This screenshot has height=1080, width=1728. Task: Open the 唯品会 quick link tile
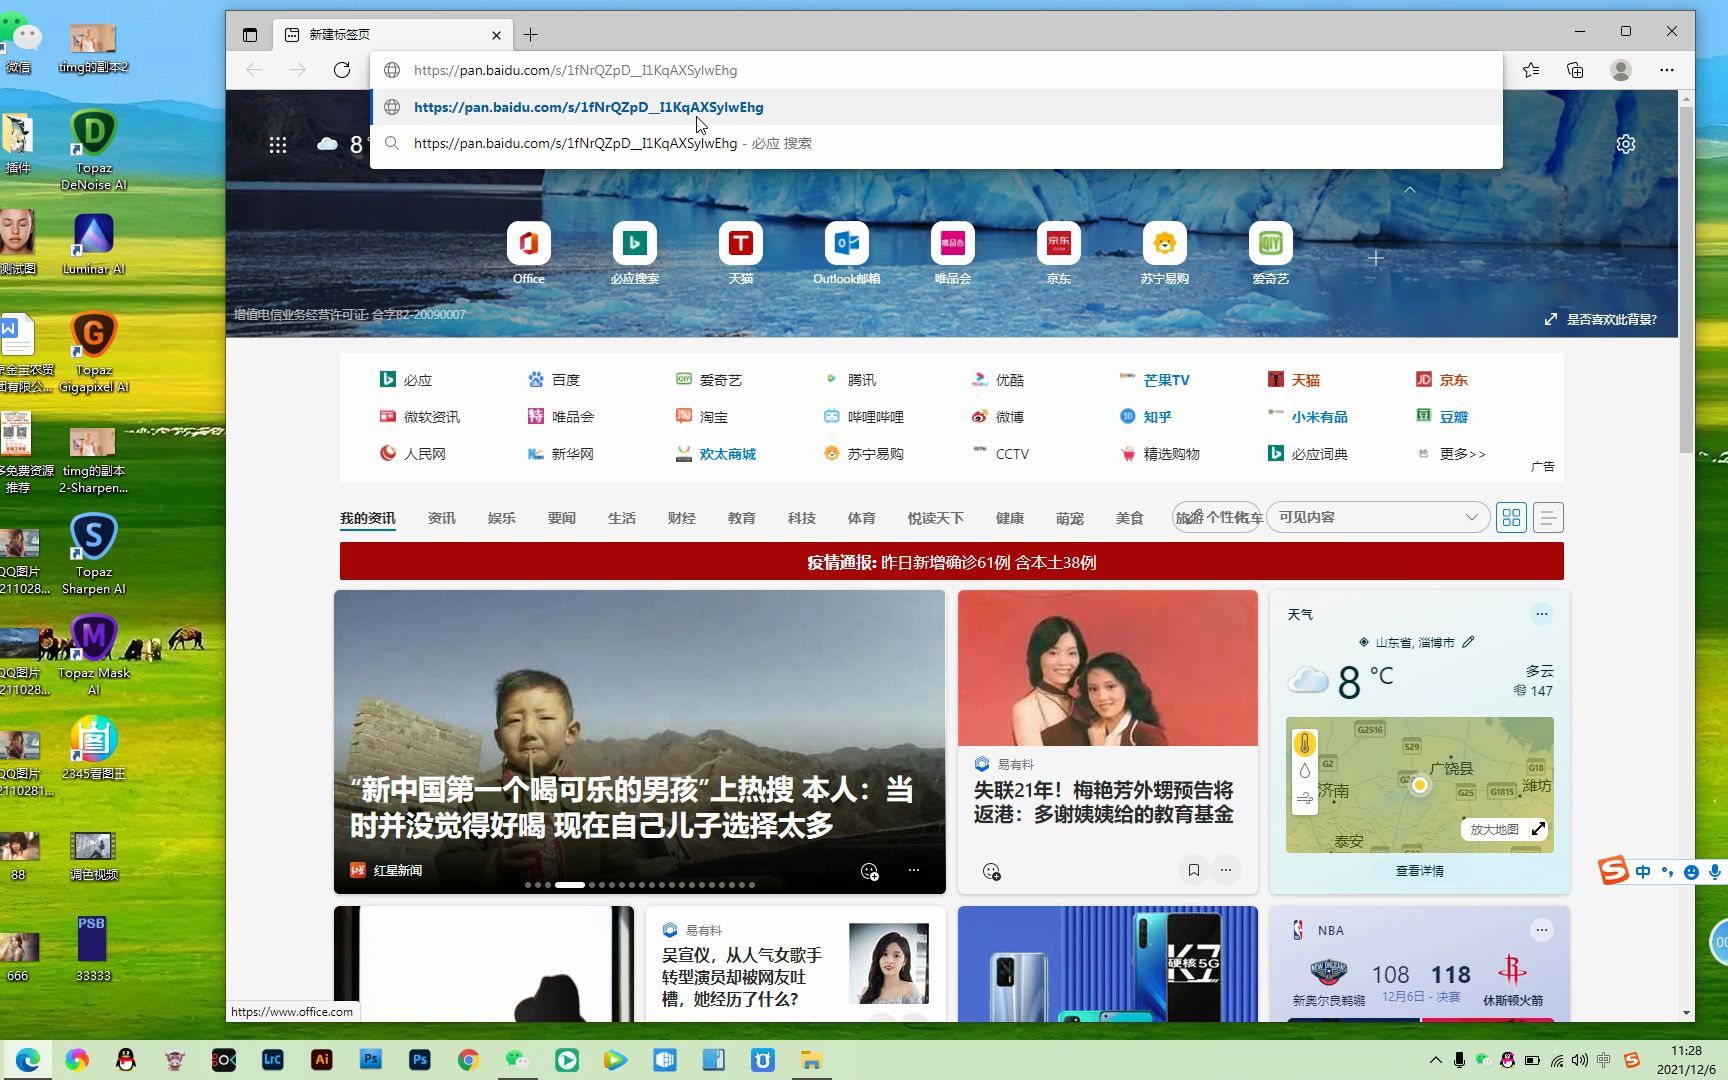[953, 254]
